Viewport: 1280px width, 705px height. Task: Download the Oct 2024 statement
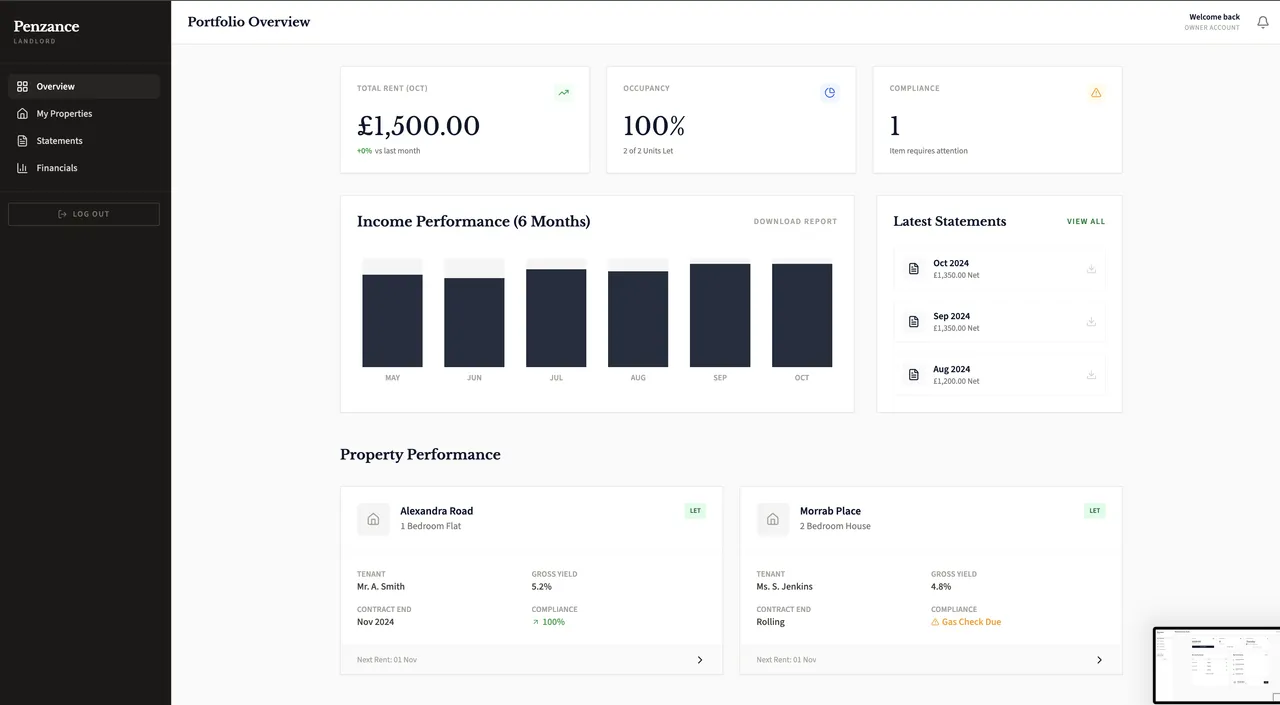pyautogui.click(x=1091, y=269)
